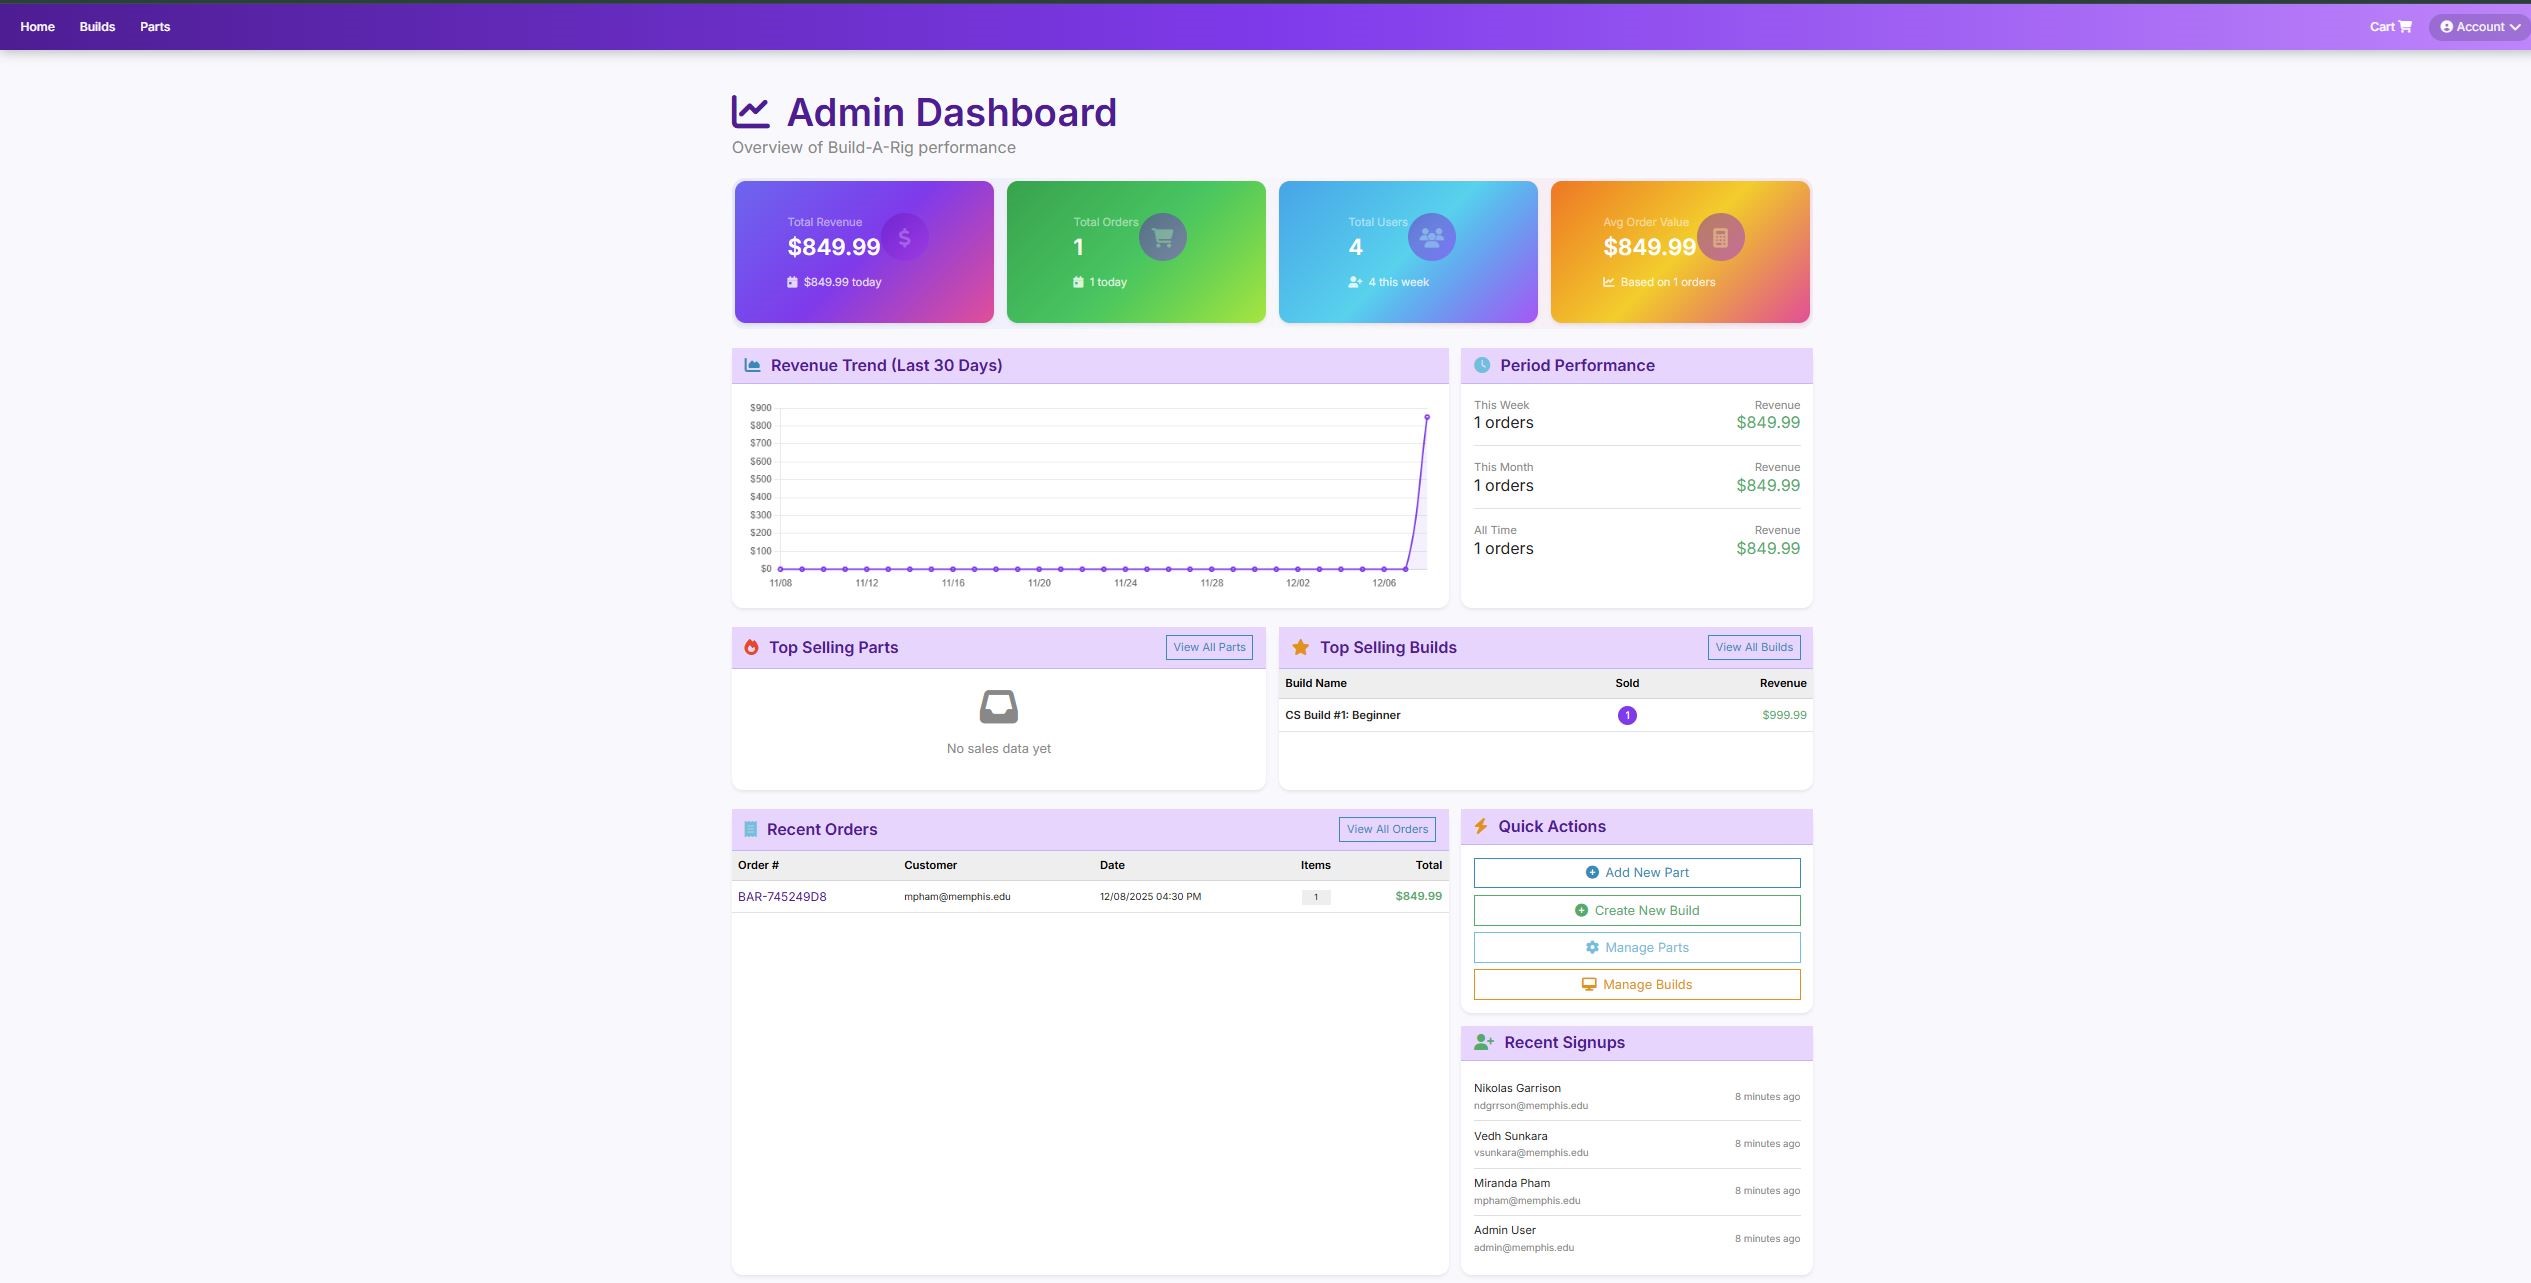The height and width of the screenshot is (1283, 2531).
Task: Go to the Builds menu item
Action: coord(97,27)
